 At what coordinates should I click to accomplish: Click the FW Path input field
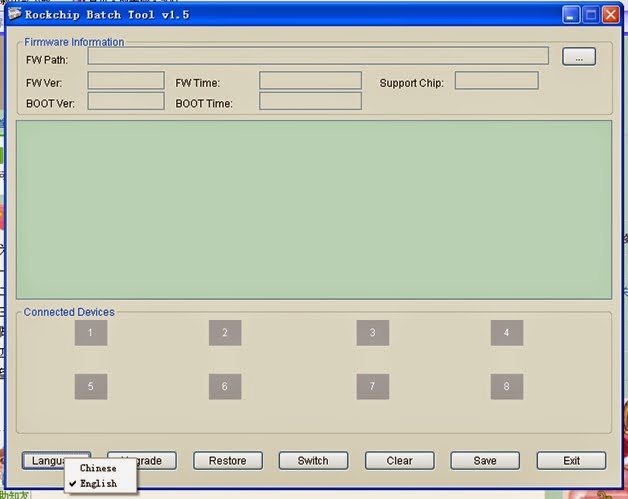click(318, 55)
